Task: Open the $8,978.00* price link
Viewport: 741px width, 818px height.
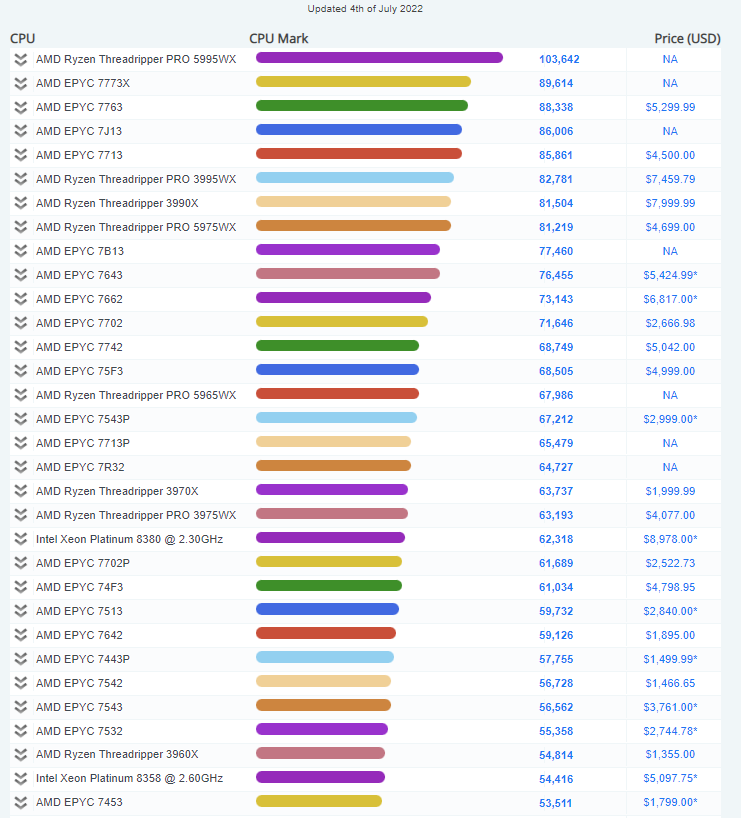Action: [x=670, y=539]
